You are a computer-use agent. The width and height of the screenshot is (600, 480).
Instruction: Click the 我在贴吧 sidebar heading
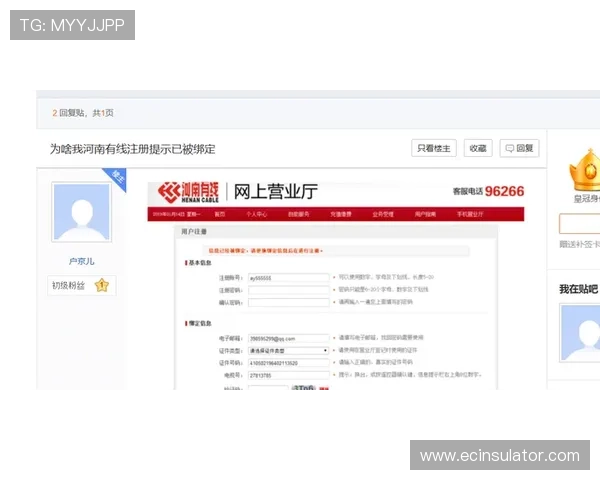pyautogui.click(x=579, y=289)
